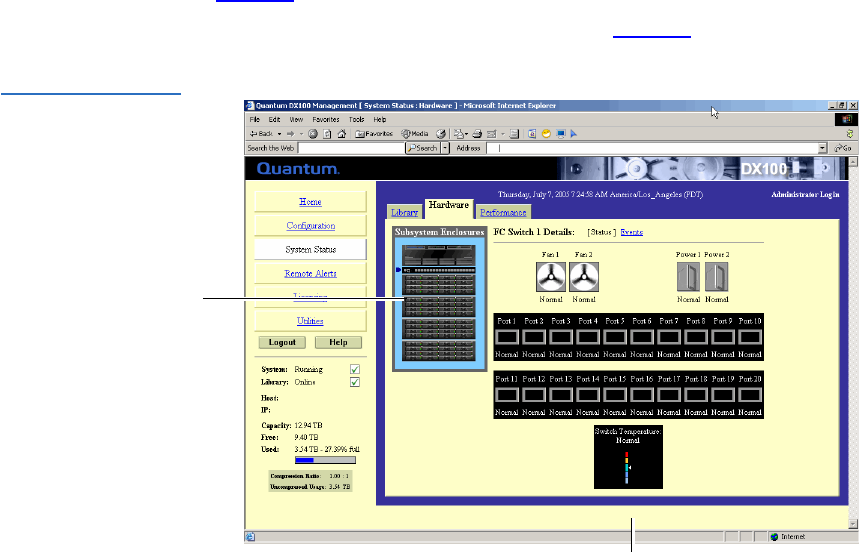Image resolution: width=859 pixels, height=552 pixels.
Task: Open the View menu
Action: [296, 119]
